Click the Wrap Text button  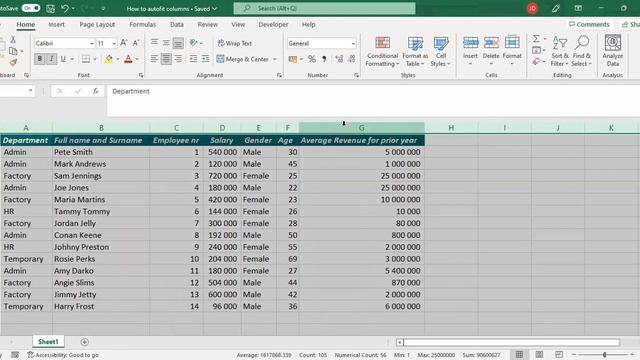point(235,43)
